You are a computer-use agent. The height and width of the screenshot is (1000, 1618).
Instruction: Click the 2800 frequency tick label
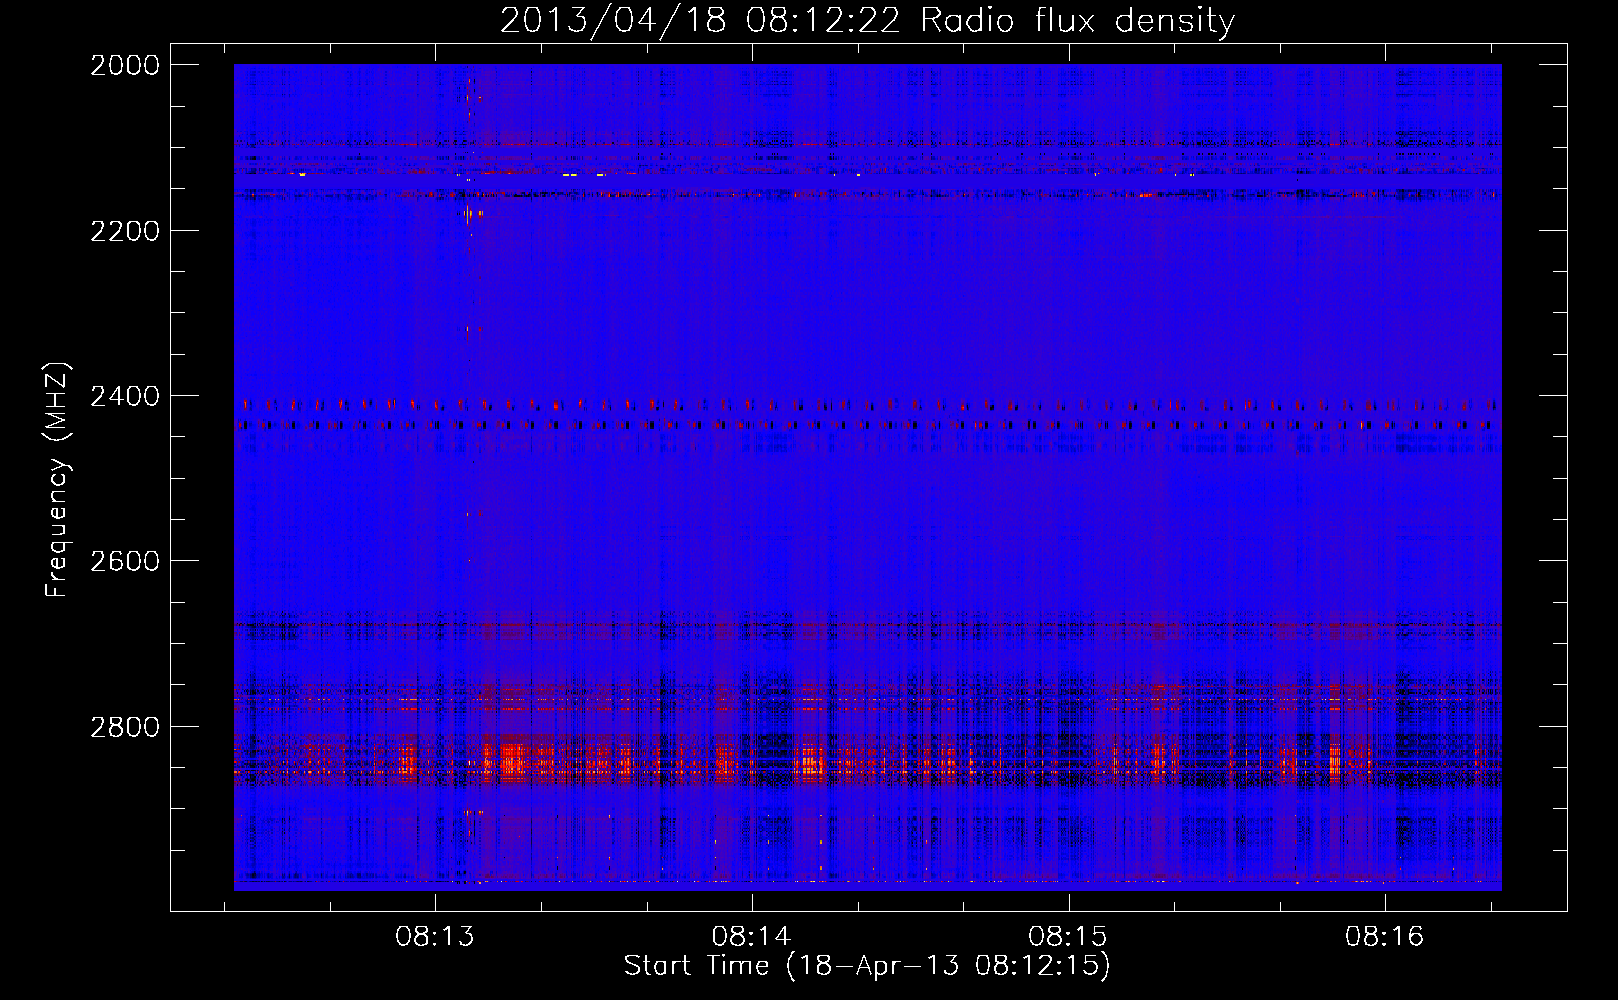125,727
